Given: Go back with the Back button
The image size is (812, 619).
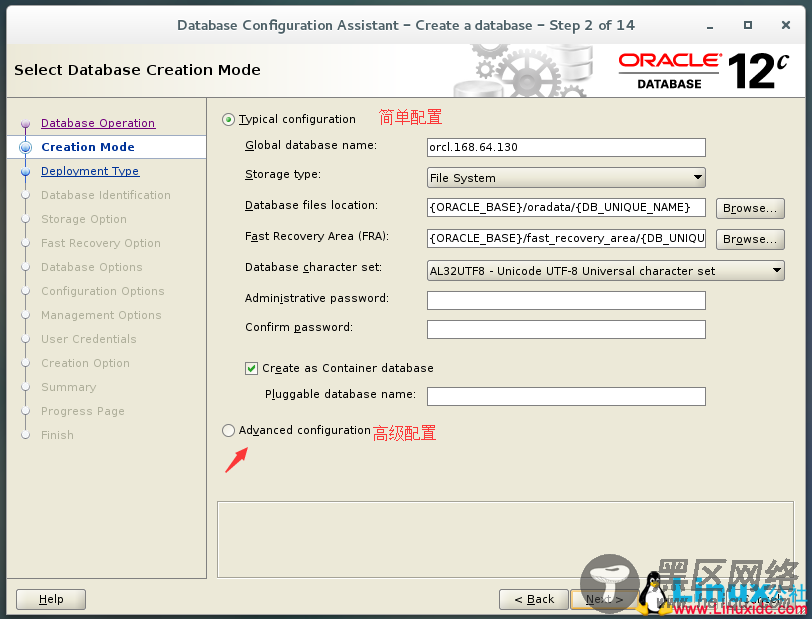Looking at the screenshot, I should tap(534, 599).
